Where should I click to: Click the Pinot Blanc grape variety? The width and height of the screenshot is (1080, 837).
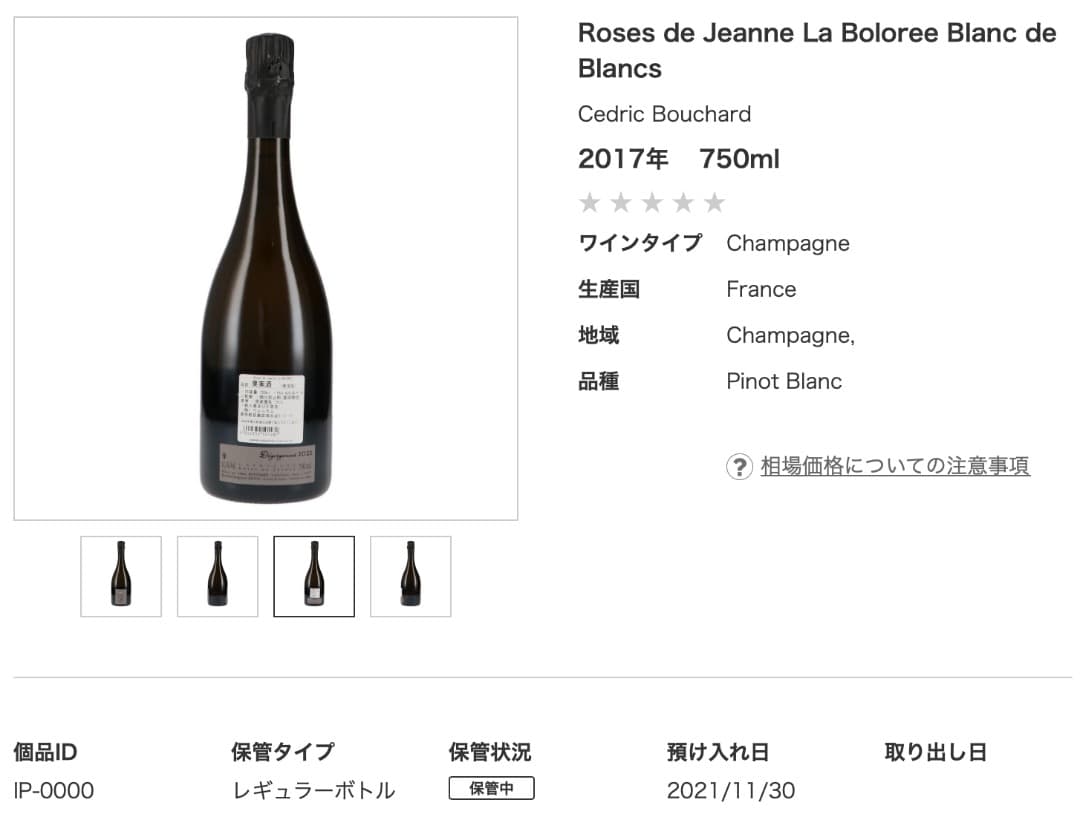tap(784, 381)
